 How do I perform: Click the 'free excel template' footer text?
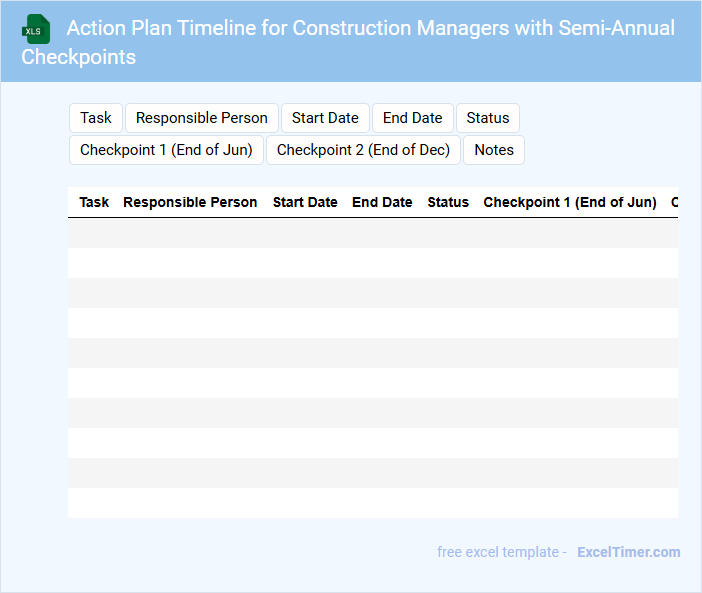500,552
